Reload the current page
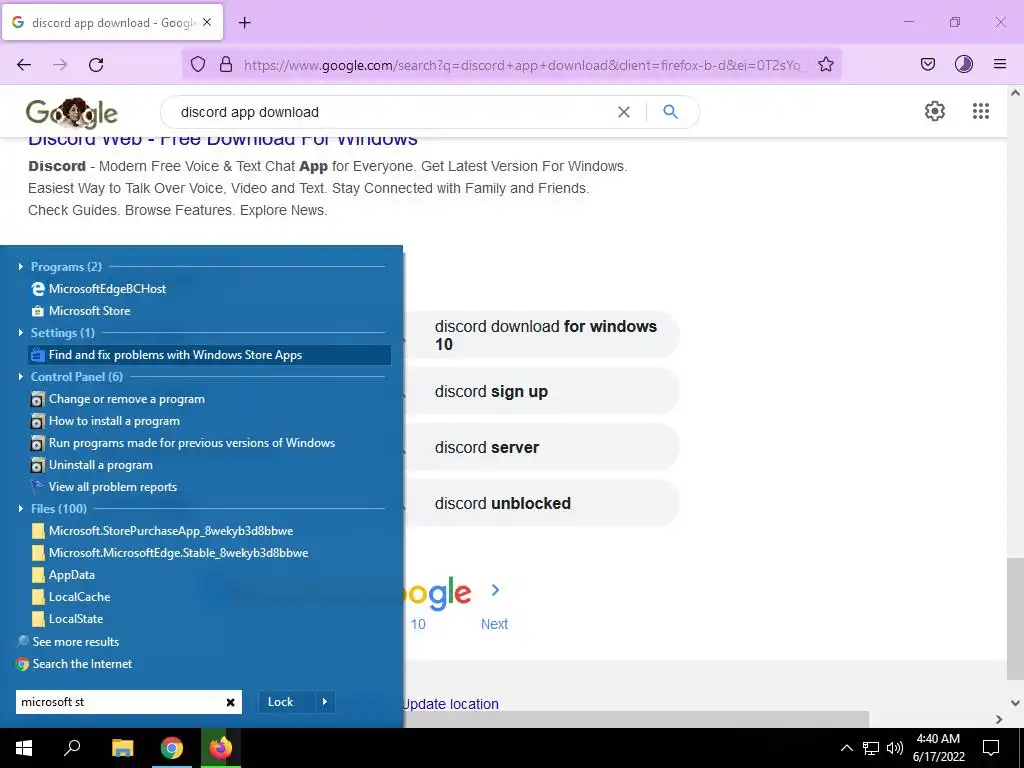This screenshot has height=768, width=1024. pyautogui.click(x=96, y=65)
